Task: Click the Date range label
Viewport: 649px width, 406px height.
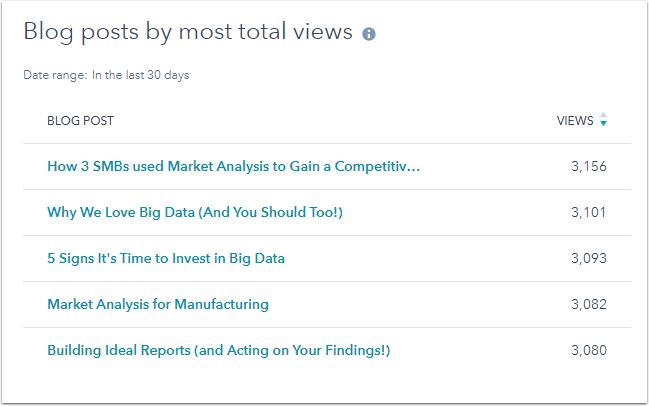Action: click(55, 75)
